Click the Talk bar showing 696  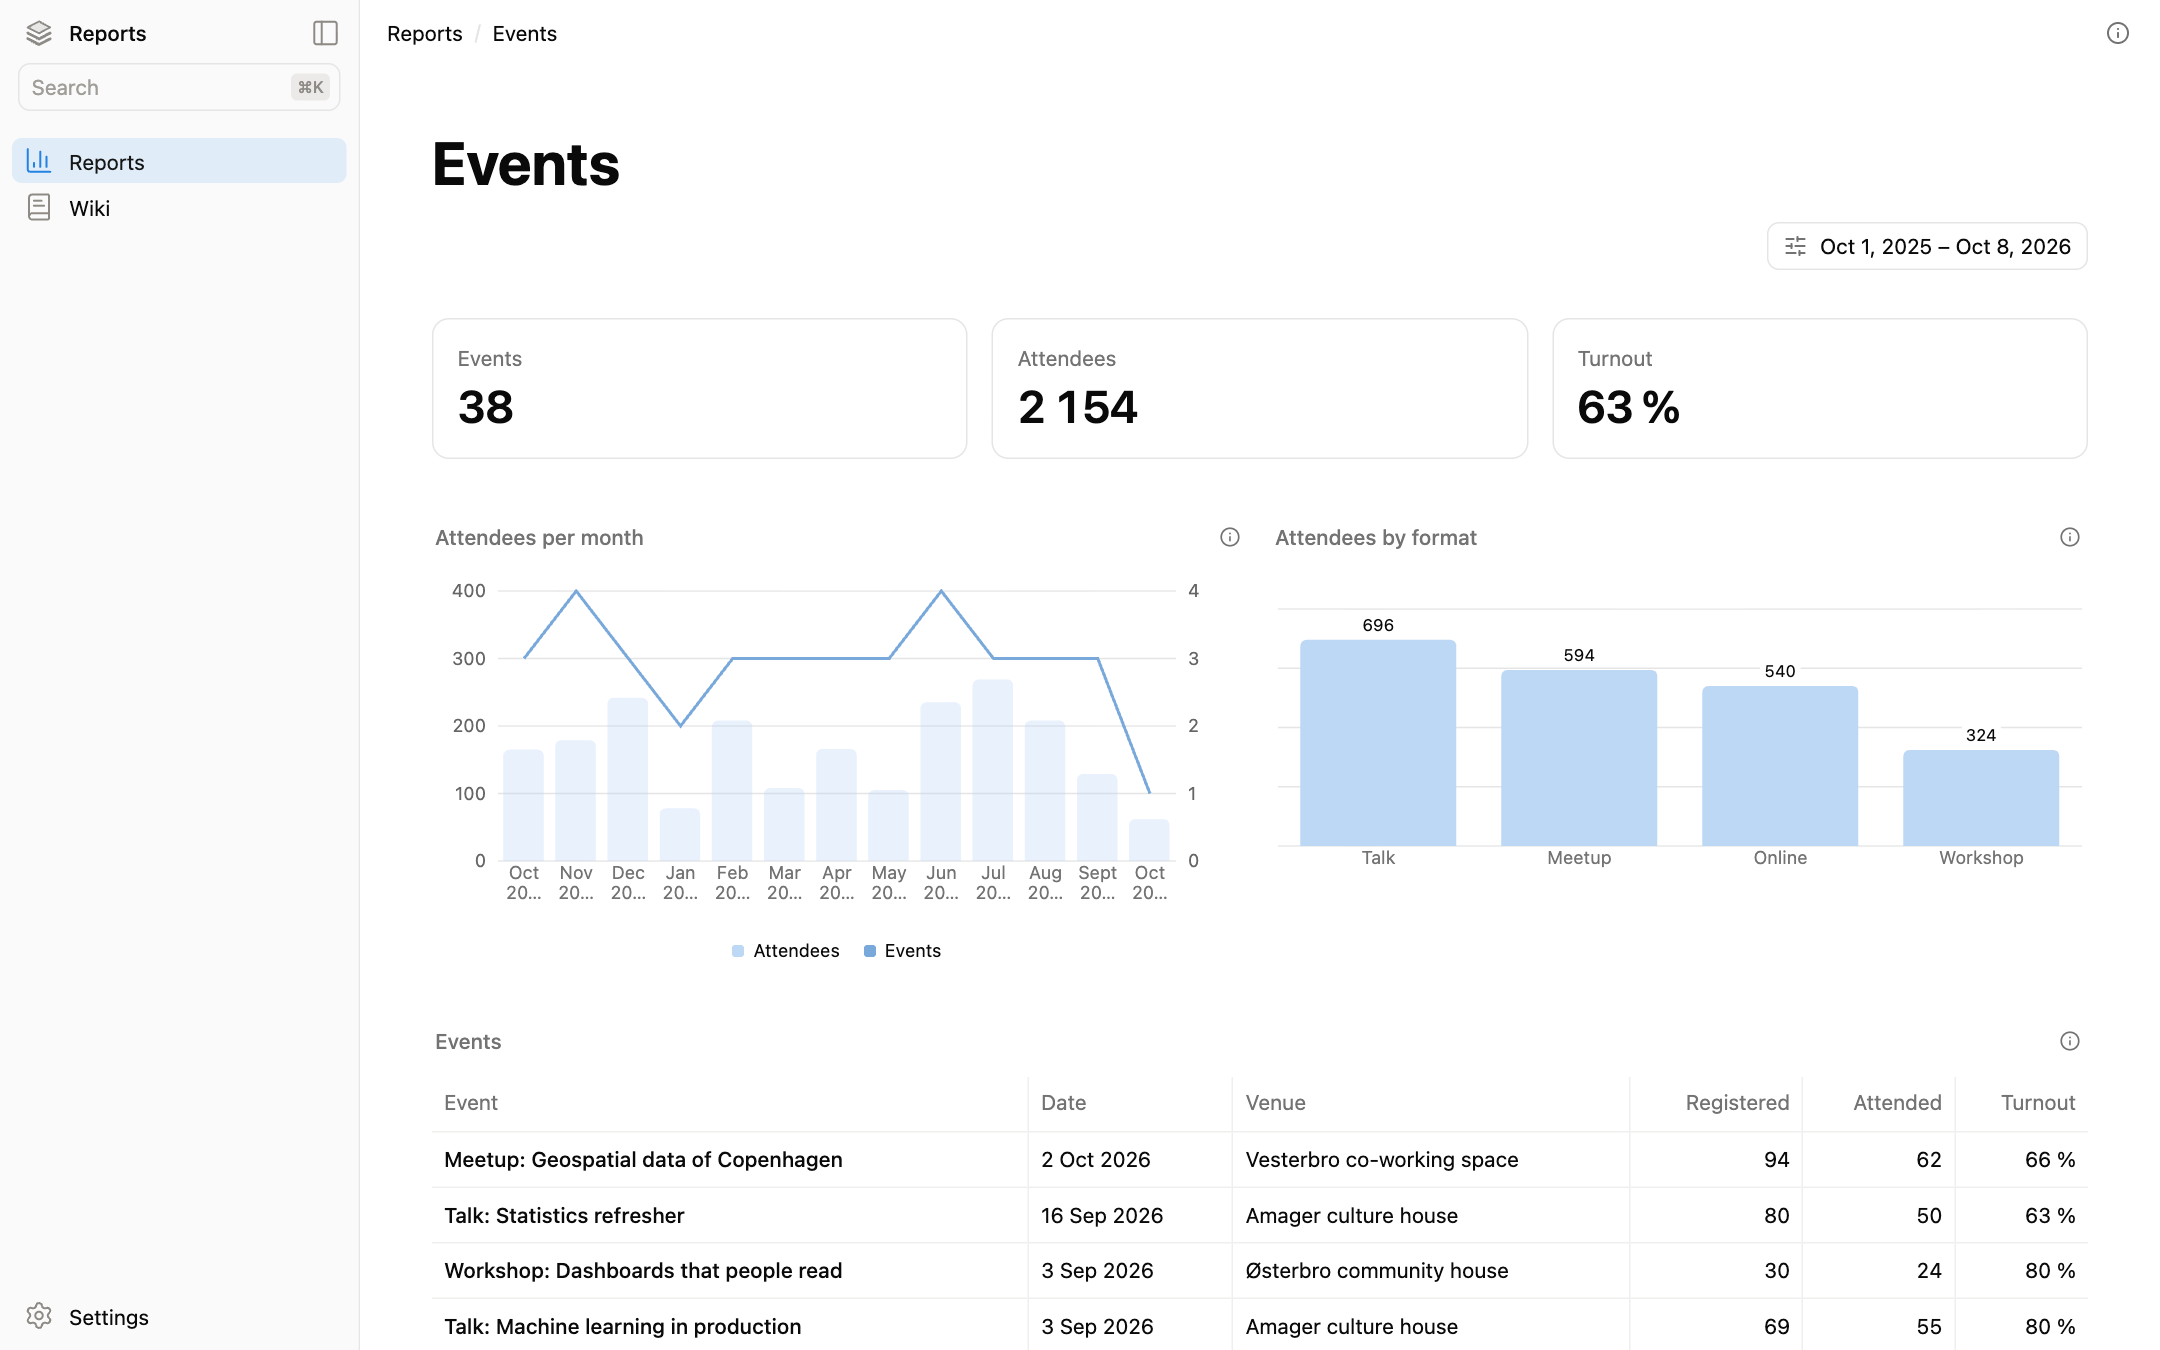[1378, 742]
